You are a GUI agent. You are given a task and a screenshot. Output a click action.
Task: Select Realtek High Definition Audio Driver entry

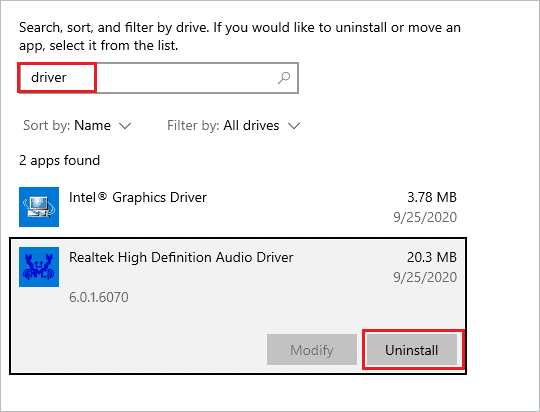click(238, 306)
